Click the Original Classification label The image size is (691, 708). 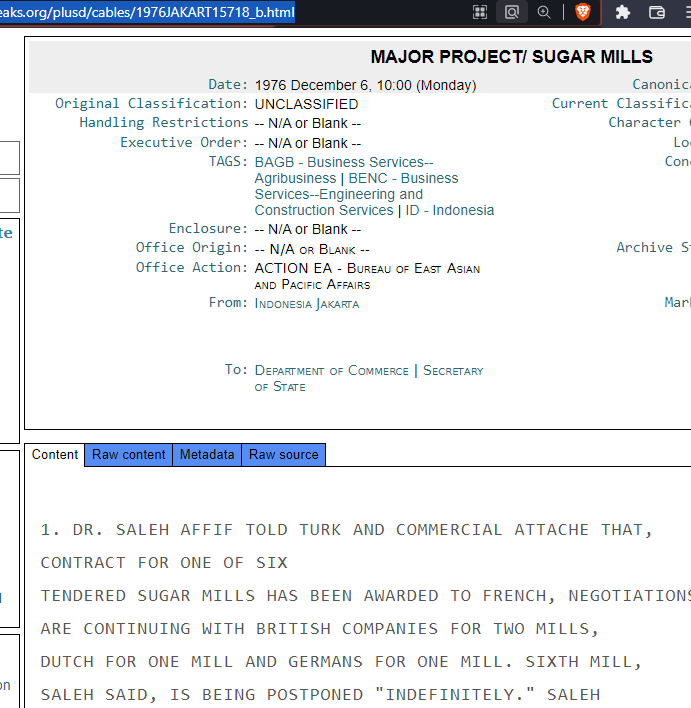(151, 104)
